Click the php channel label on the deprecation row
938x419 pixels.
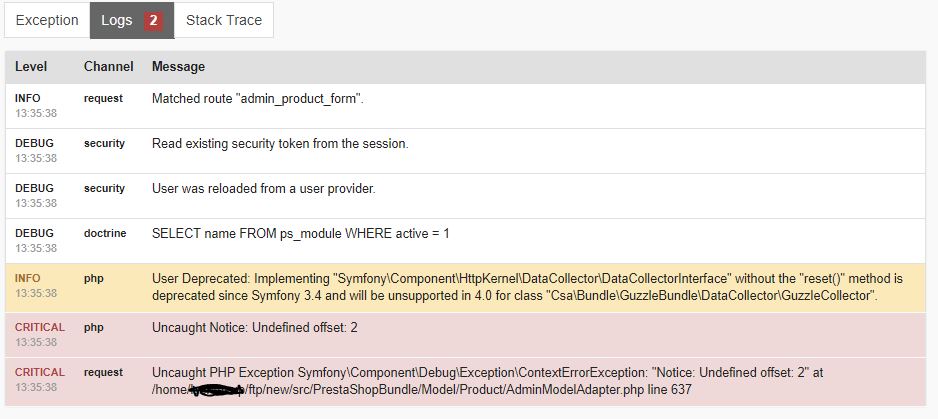tap(94, 278)
